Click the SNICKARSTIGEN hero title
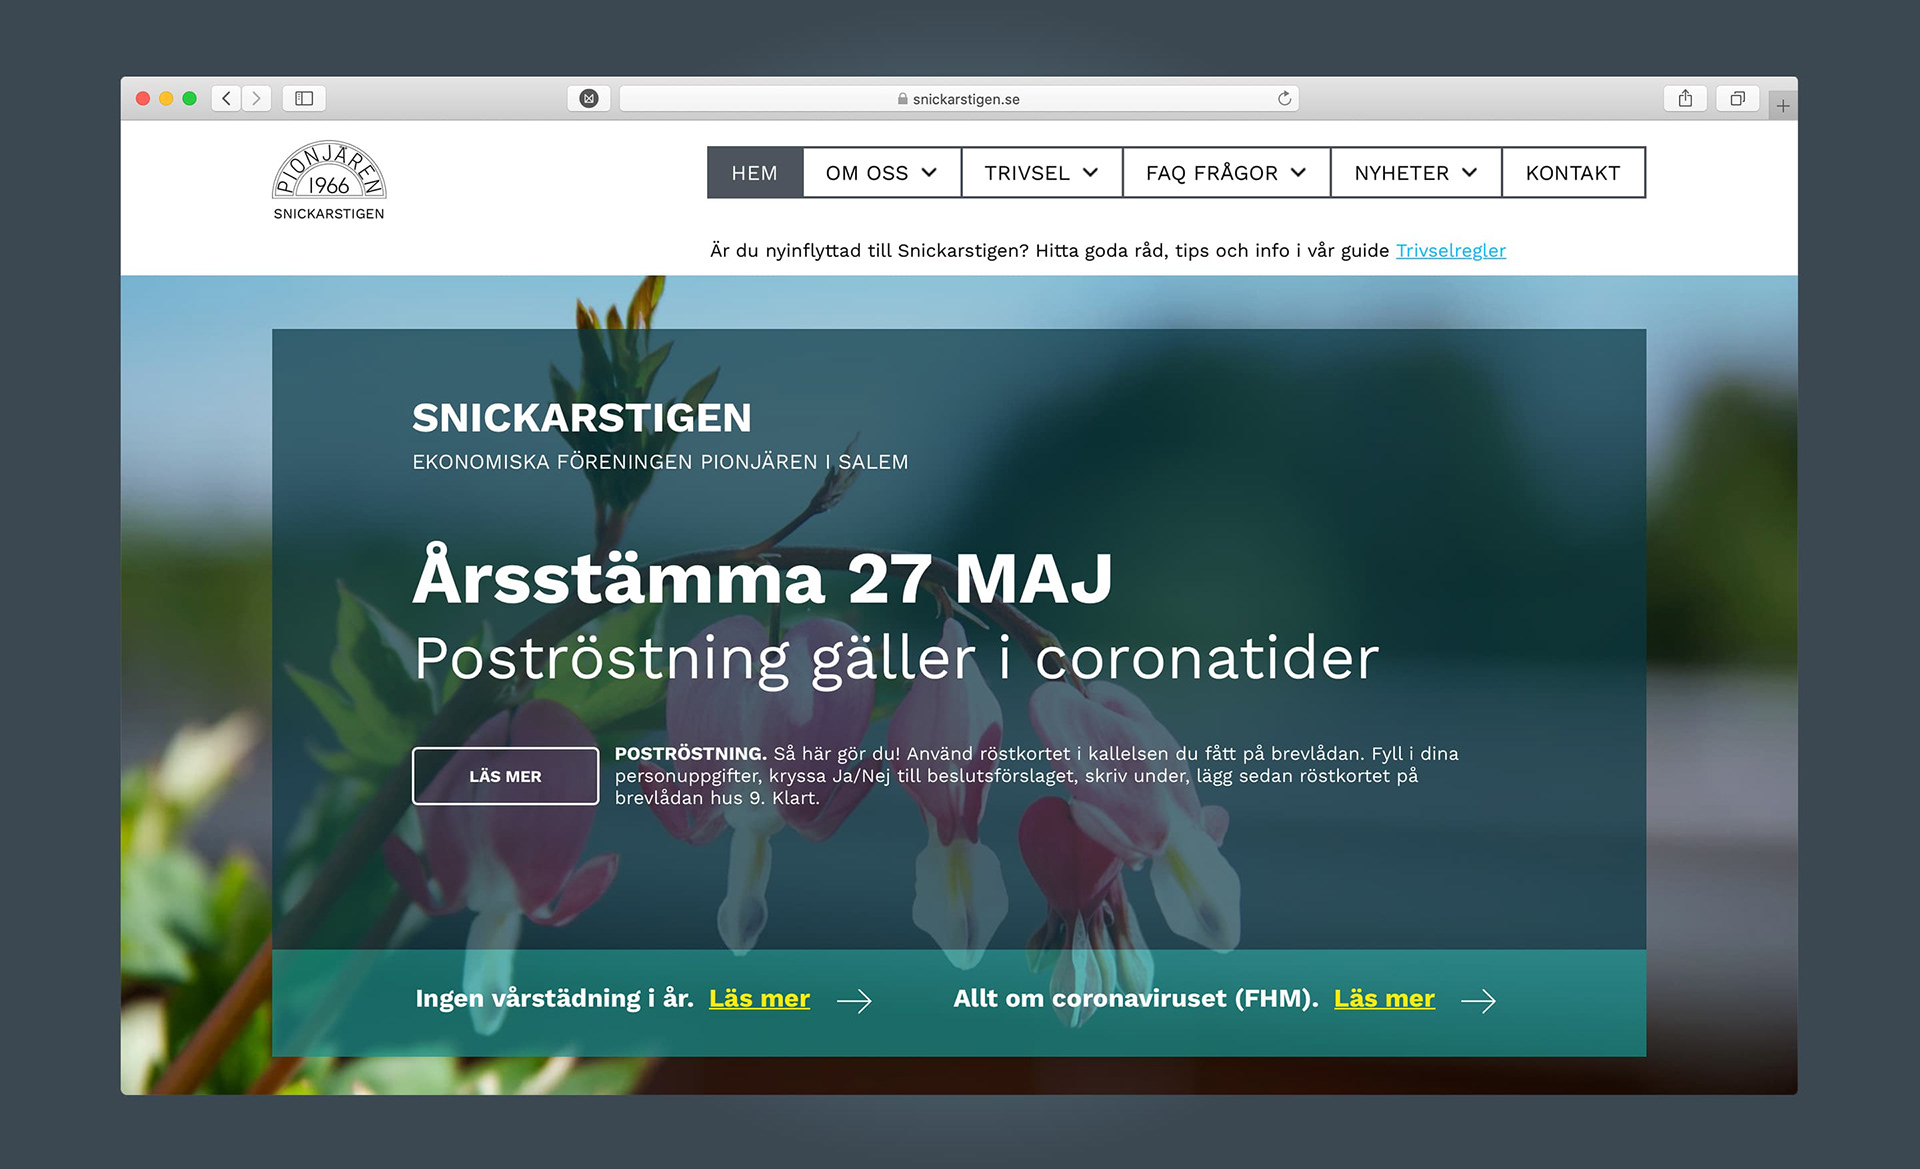This screenshot has height=1169, width=1920. pos(581,418)
